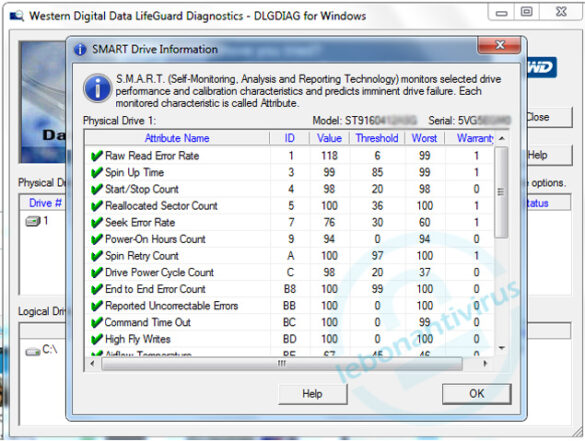
Task: Select the Start/Stop Count attribute
Action: [x=290, y=189]
